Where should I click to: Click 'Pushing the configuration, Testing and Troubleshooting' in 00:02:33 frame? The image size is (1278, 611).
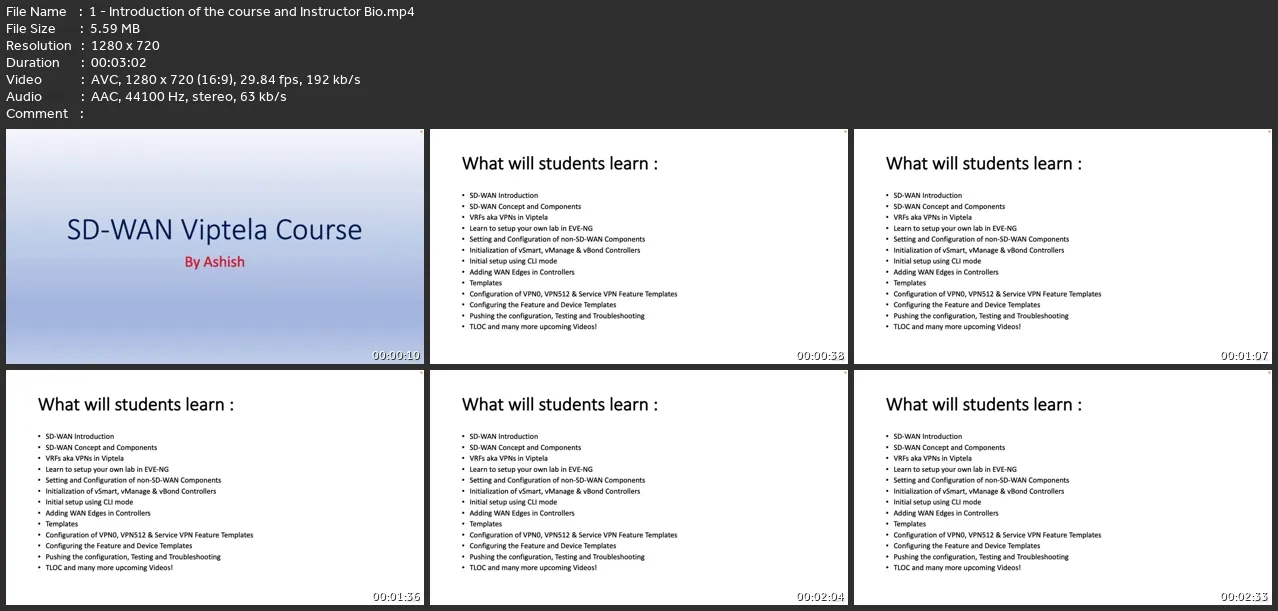pyautogui.click(x=981, y=557)
